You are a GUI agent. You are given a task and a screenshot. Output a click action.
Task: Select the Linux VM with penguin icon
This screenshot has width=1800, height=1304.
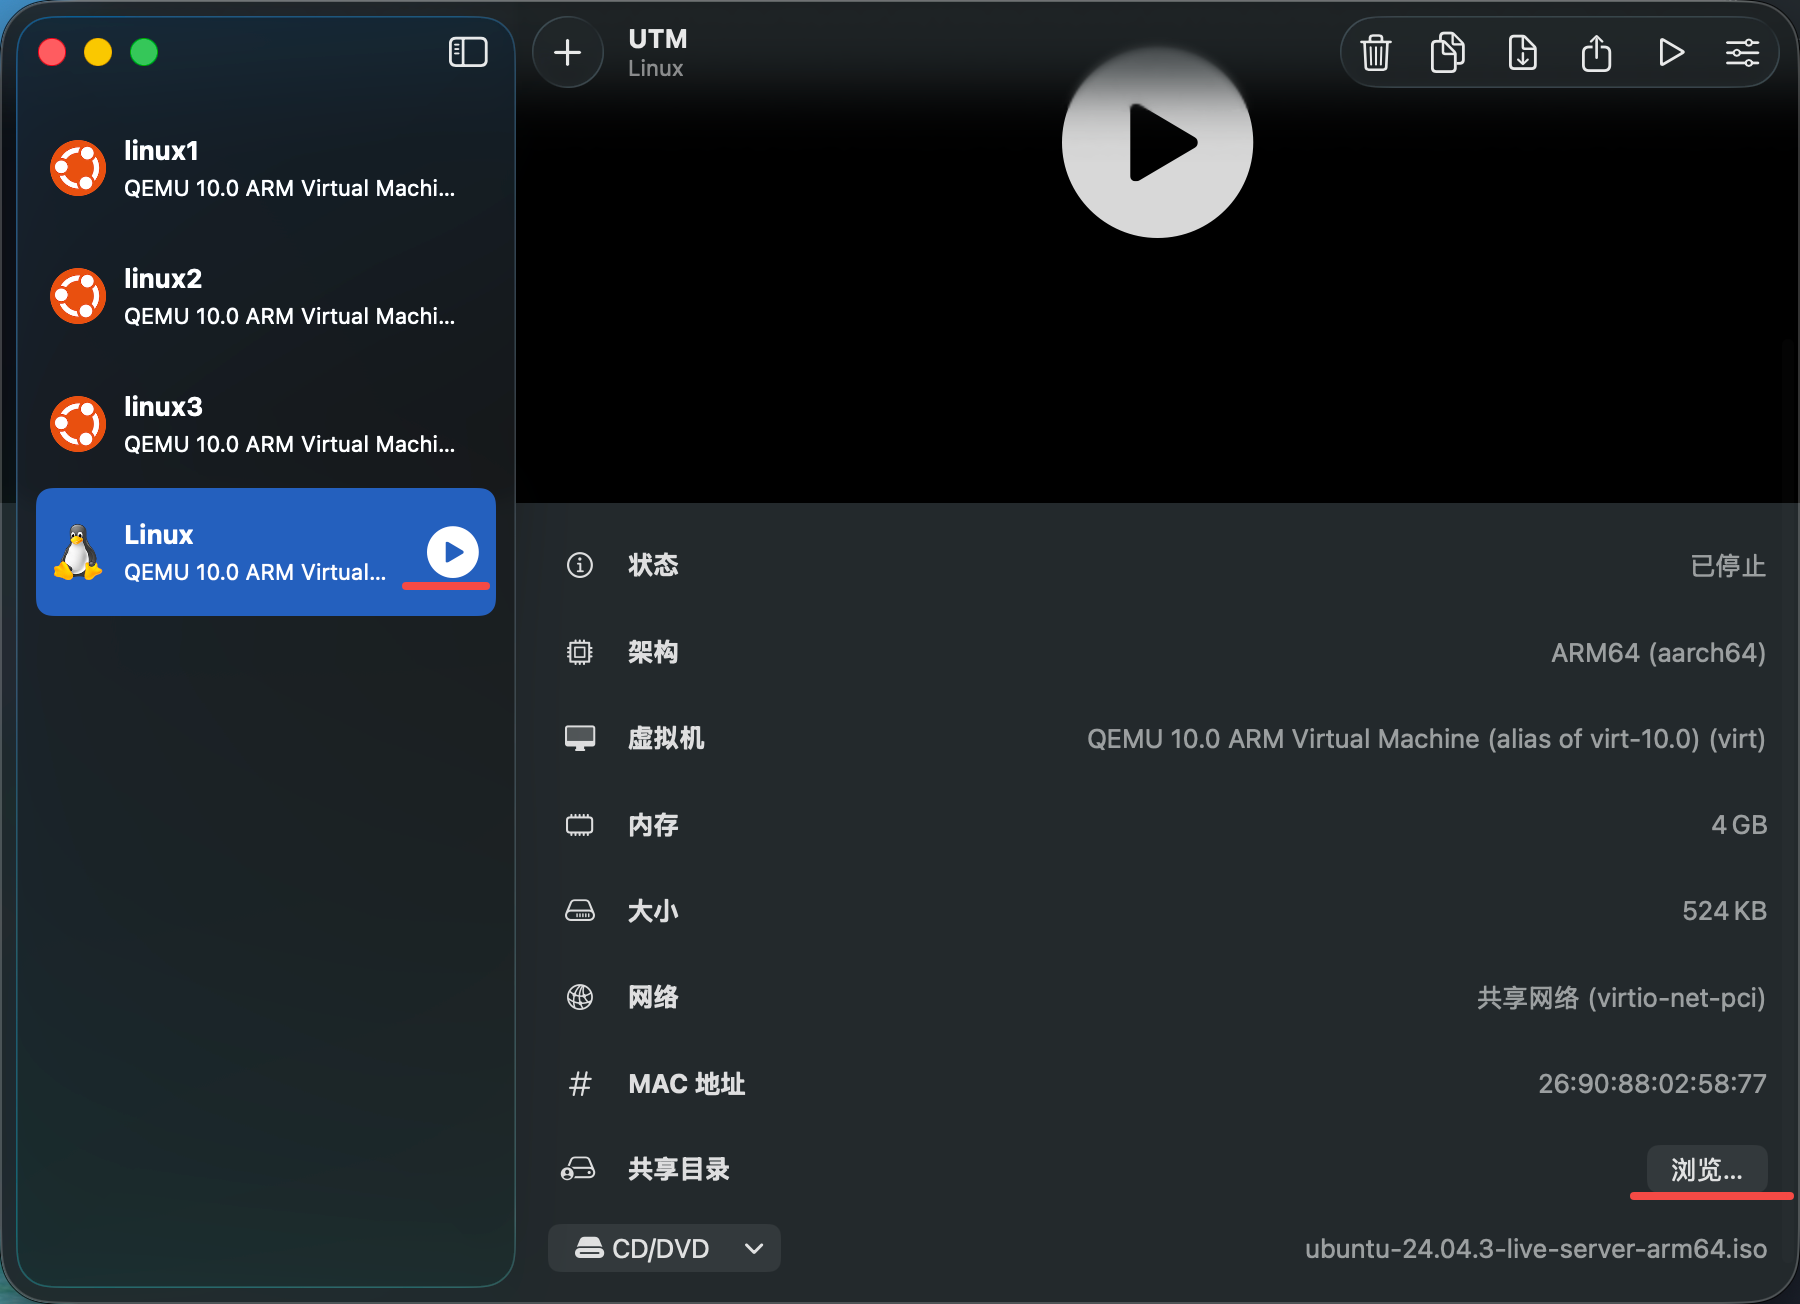click(x=266, y=552)
